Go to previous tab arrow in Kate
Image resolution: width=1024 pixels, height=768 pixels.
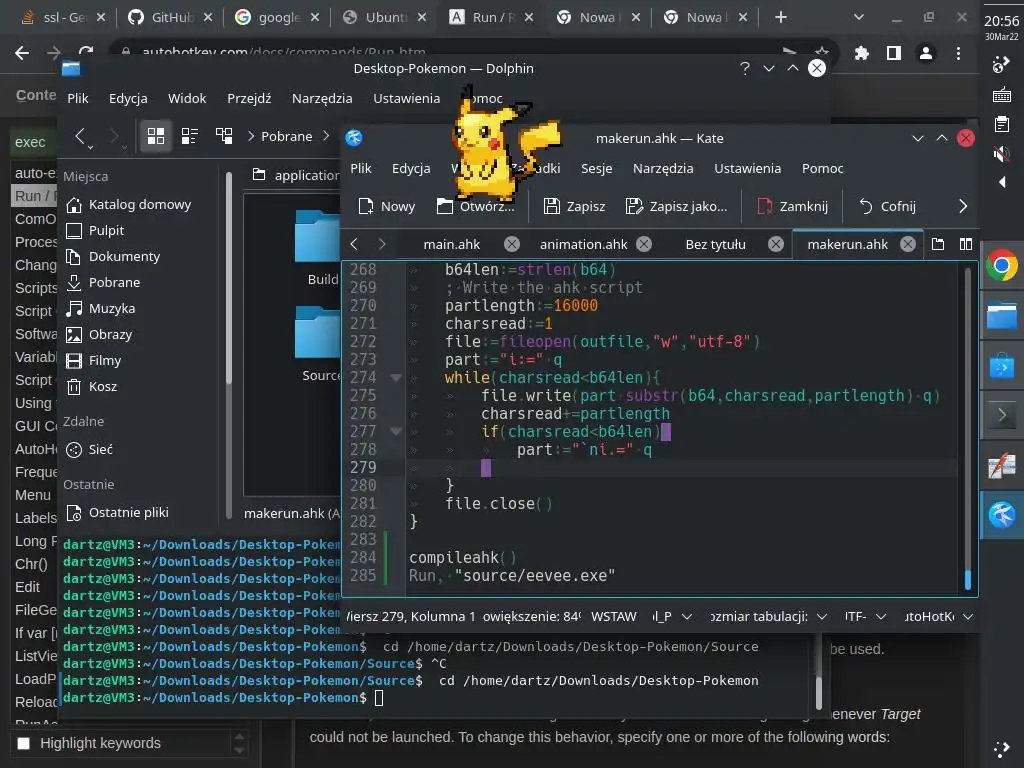354,244
